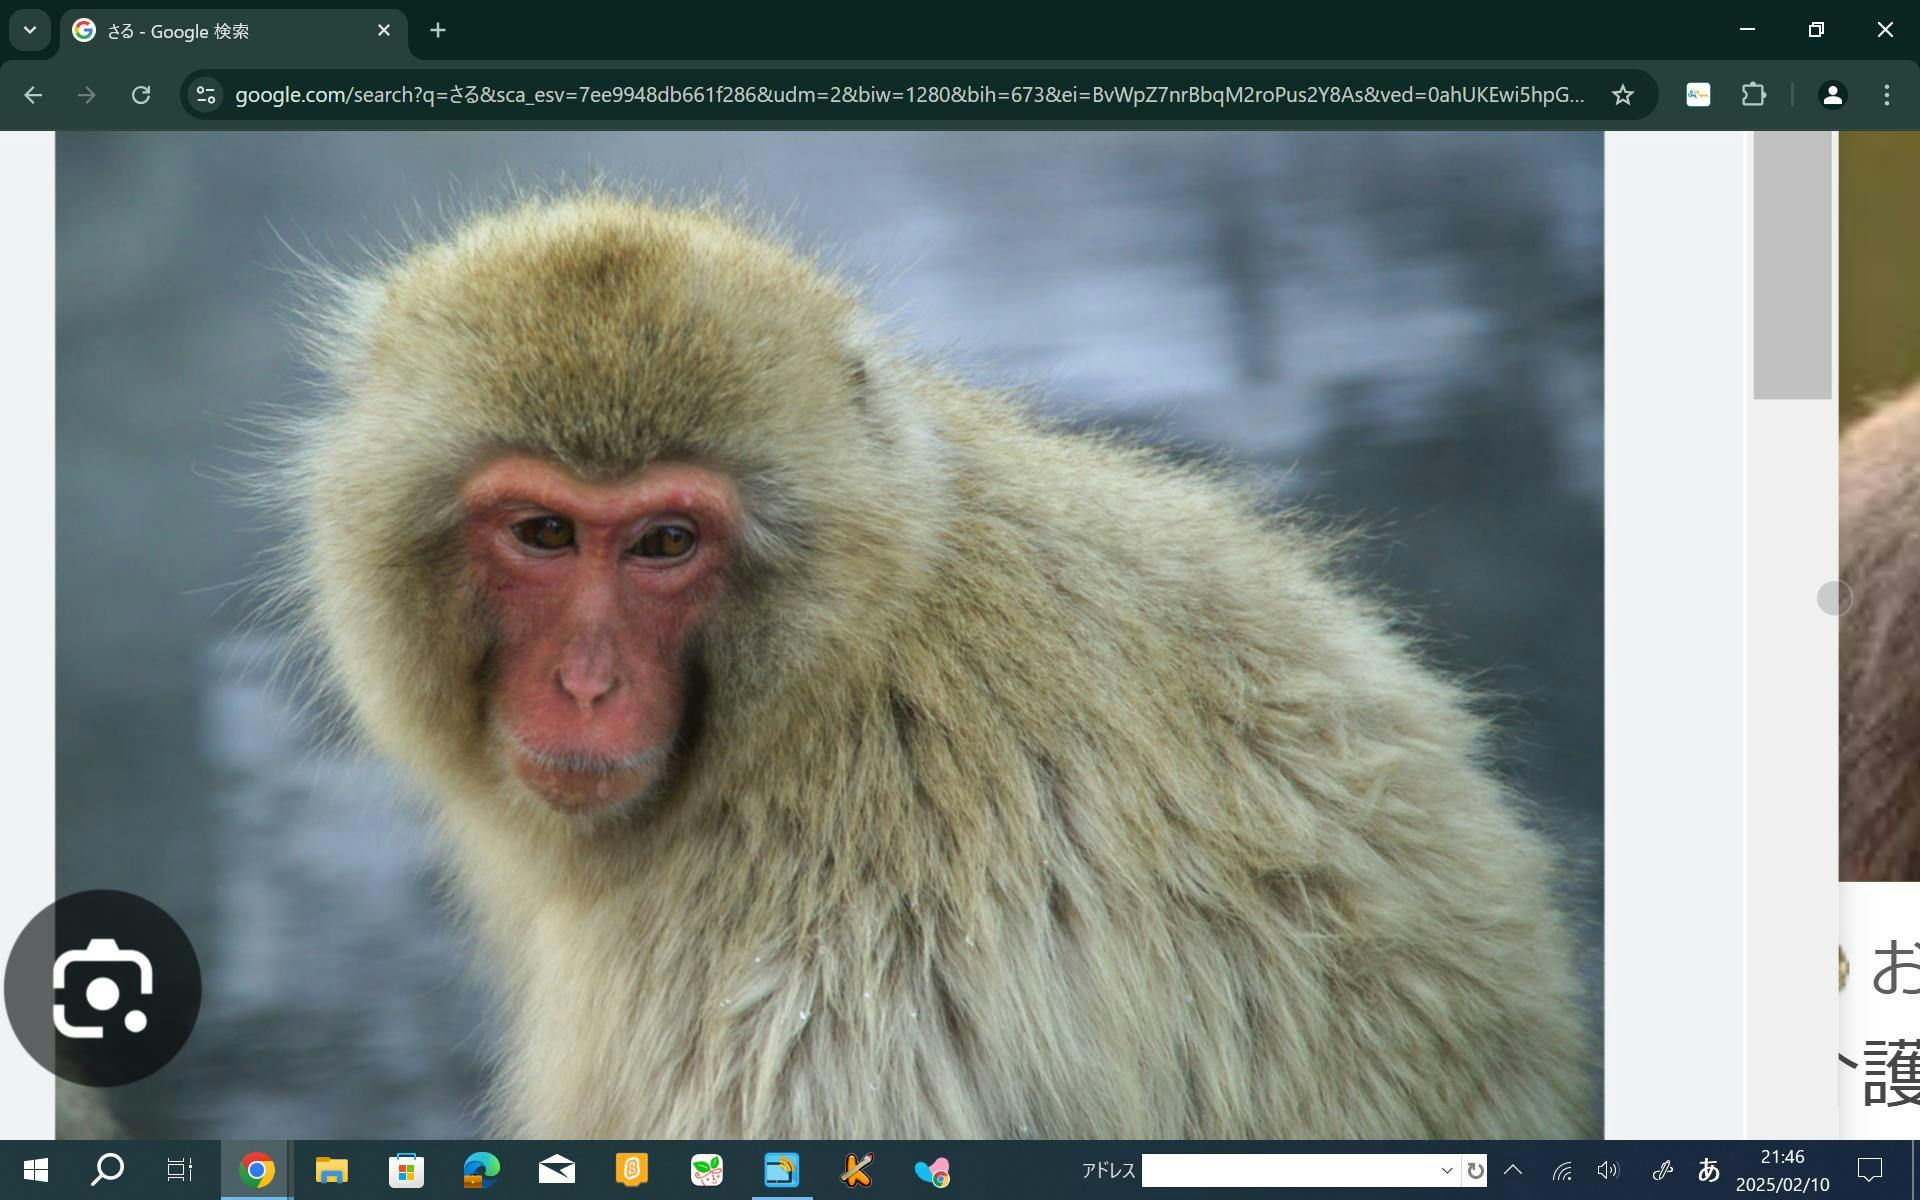Open the Chrome profile avatar
The image size is (1920, 1200).
[x=1832, y=95]
